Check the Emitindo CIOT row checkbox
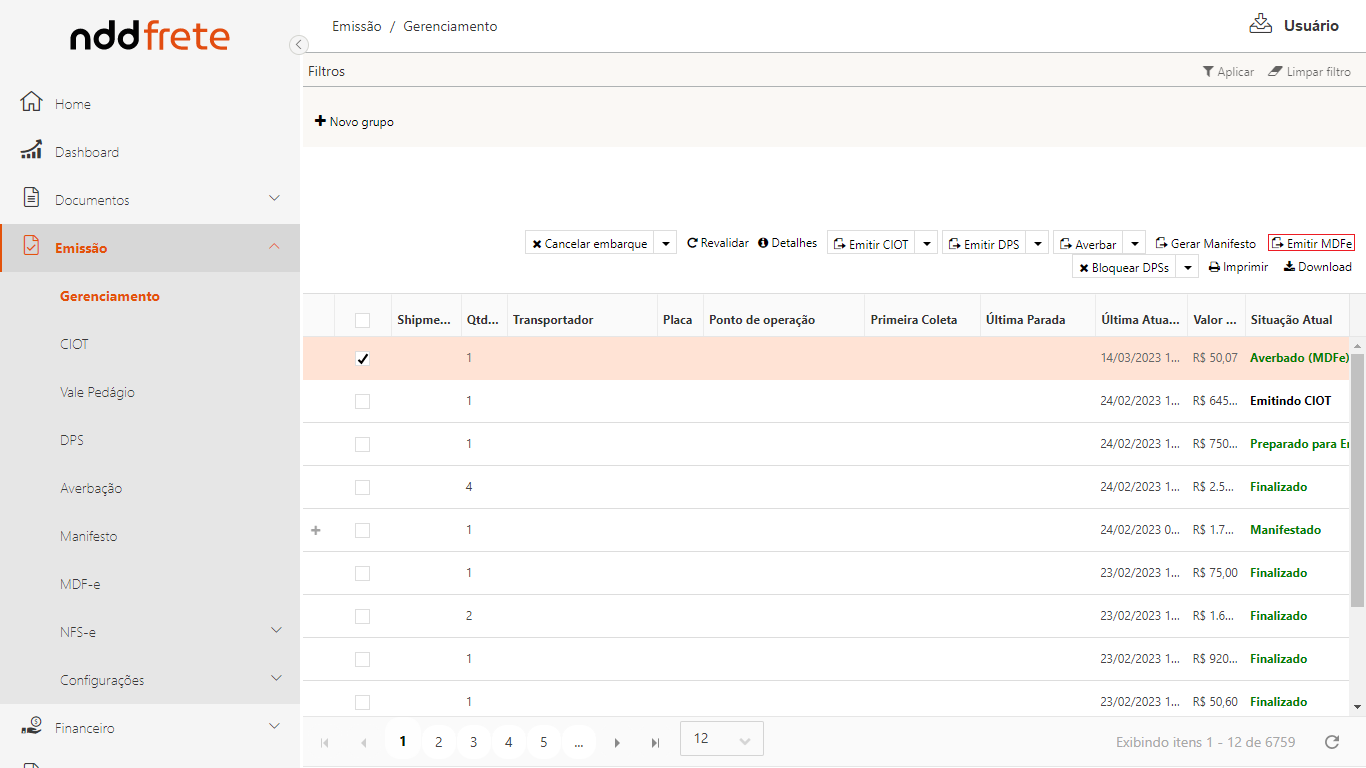This screenshot has width=1366, height=768. 362,401
